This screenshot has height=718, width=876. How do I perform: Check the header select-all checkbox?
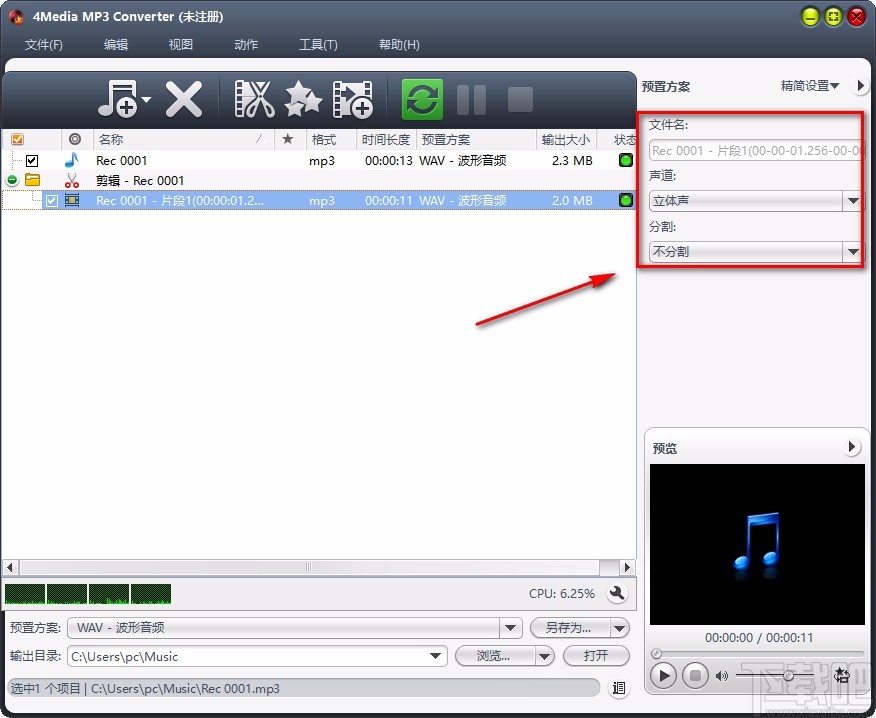click(16, 139)
